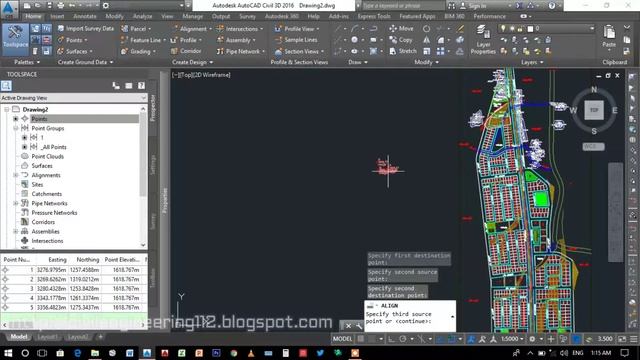This screenshot has height=360, width=640.
Task: Select the Move tool in Modify panel
Action: pyautogui.click(x=401, y=29)
